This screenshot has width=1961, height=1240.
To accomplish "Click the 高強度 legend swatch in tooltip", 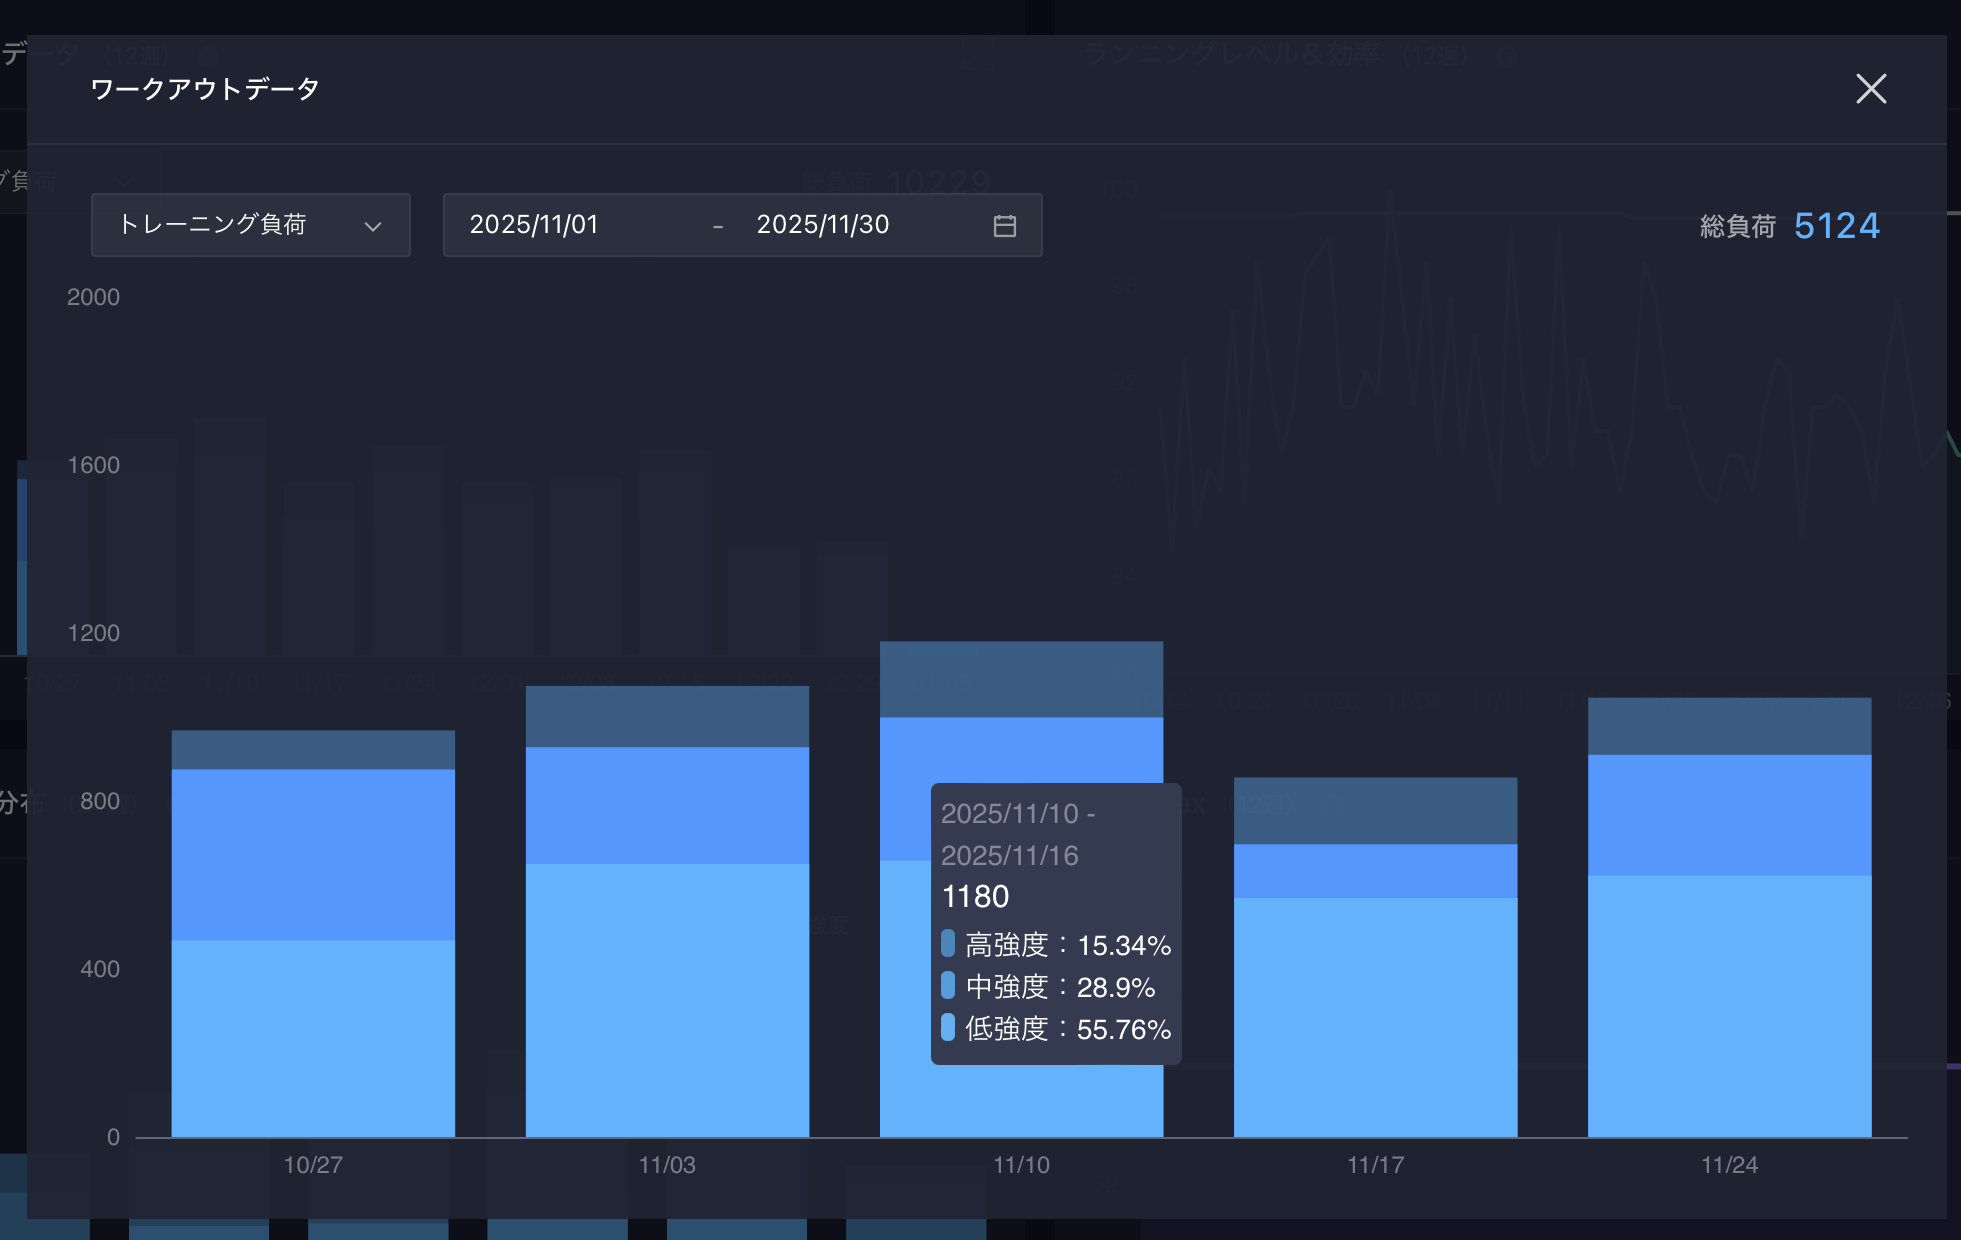I will coord(948,943).
